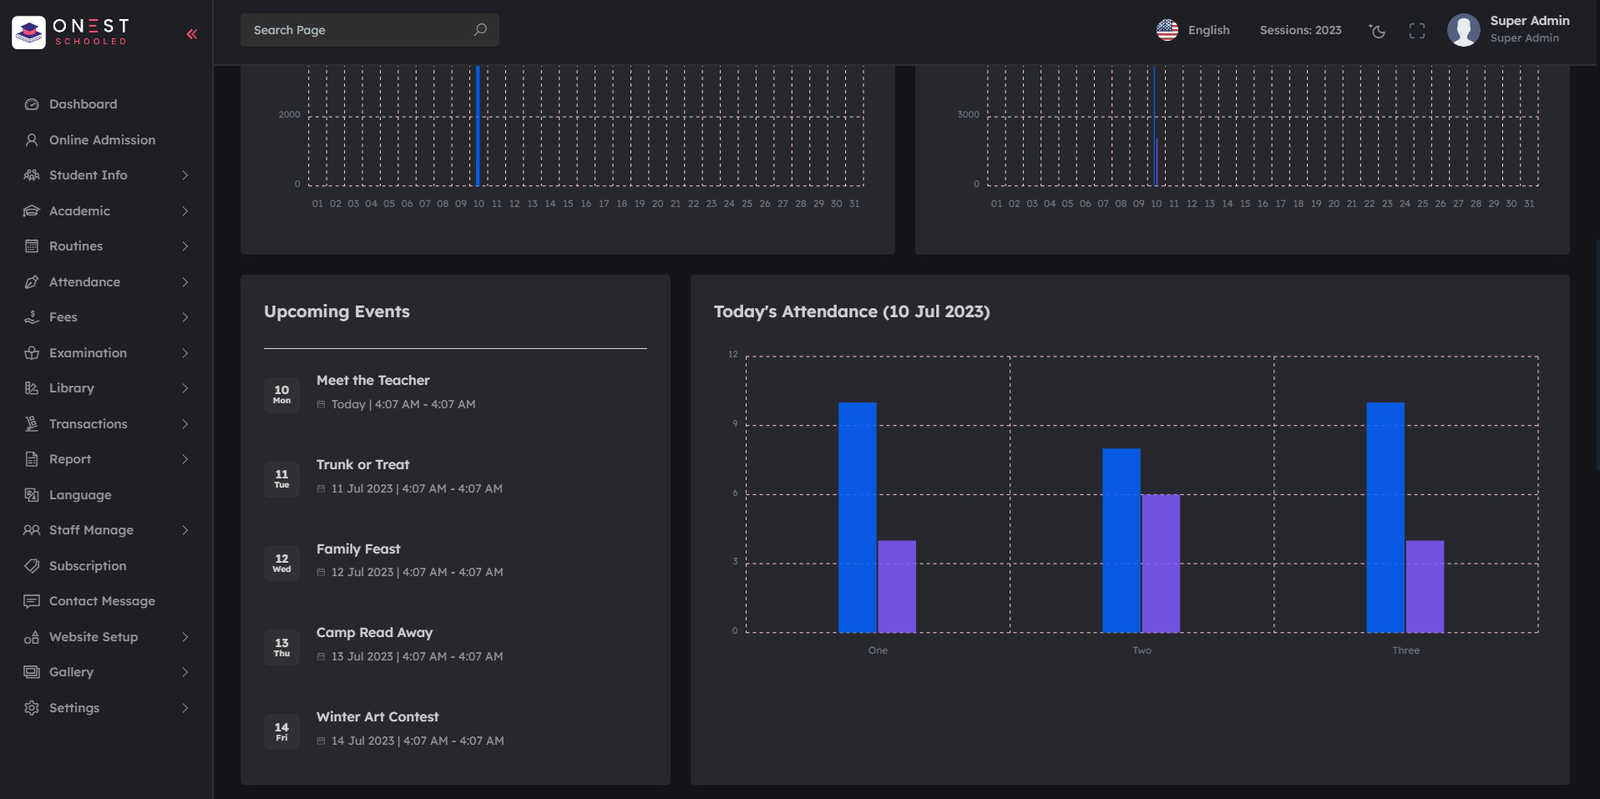Viewport: 1600px width, 799px height.
Task: Click the 'Upcoming Events' heading
Action: pyautogui.click(x=337, y=311)
